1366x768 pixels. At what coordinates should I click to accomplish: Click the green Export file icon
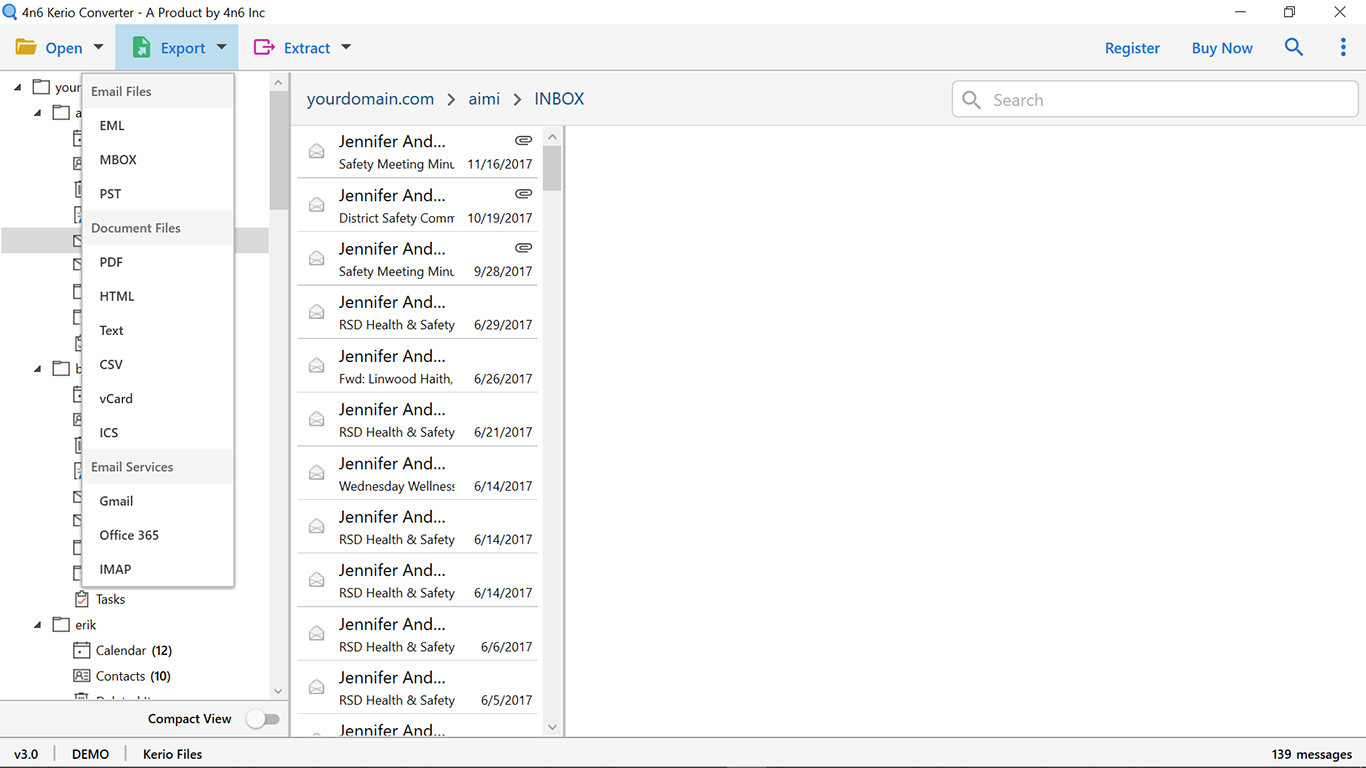(x=142, y=47)
